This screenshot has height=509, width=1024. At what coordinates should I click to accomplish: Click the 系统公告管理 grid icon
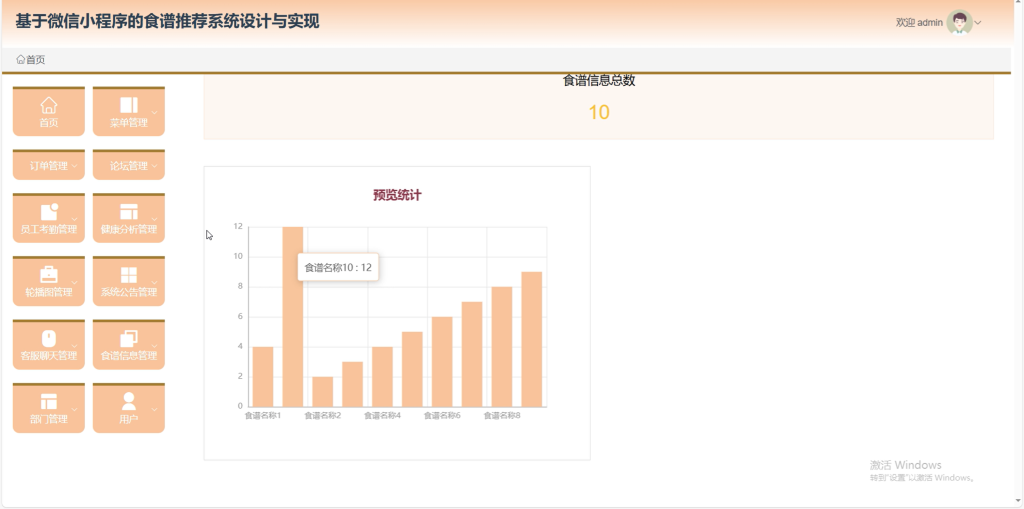click(x=129, y=275)
